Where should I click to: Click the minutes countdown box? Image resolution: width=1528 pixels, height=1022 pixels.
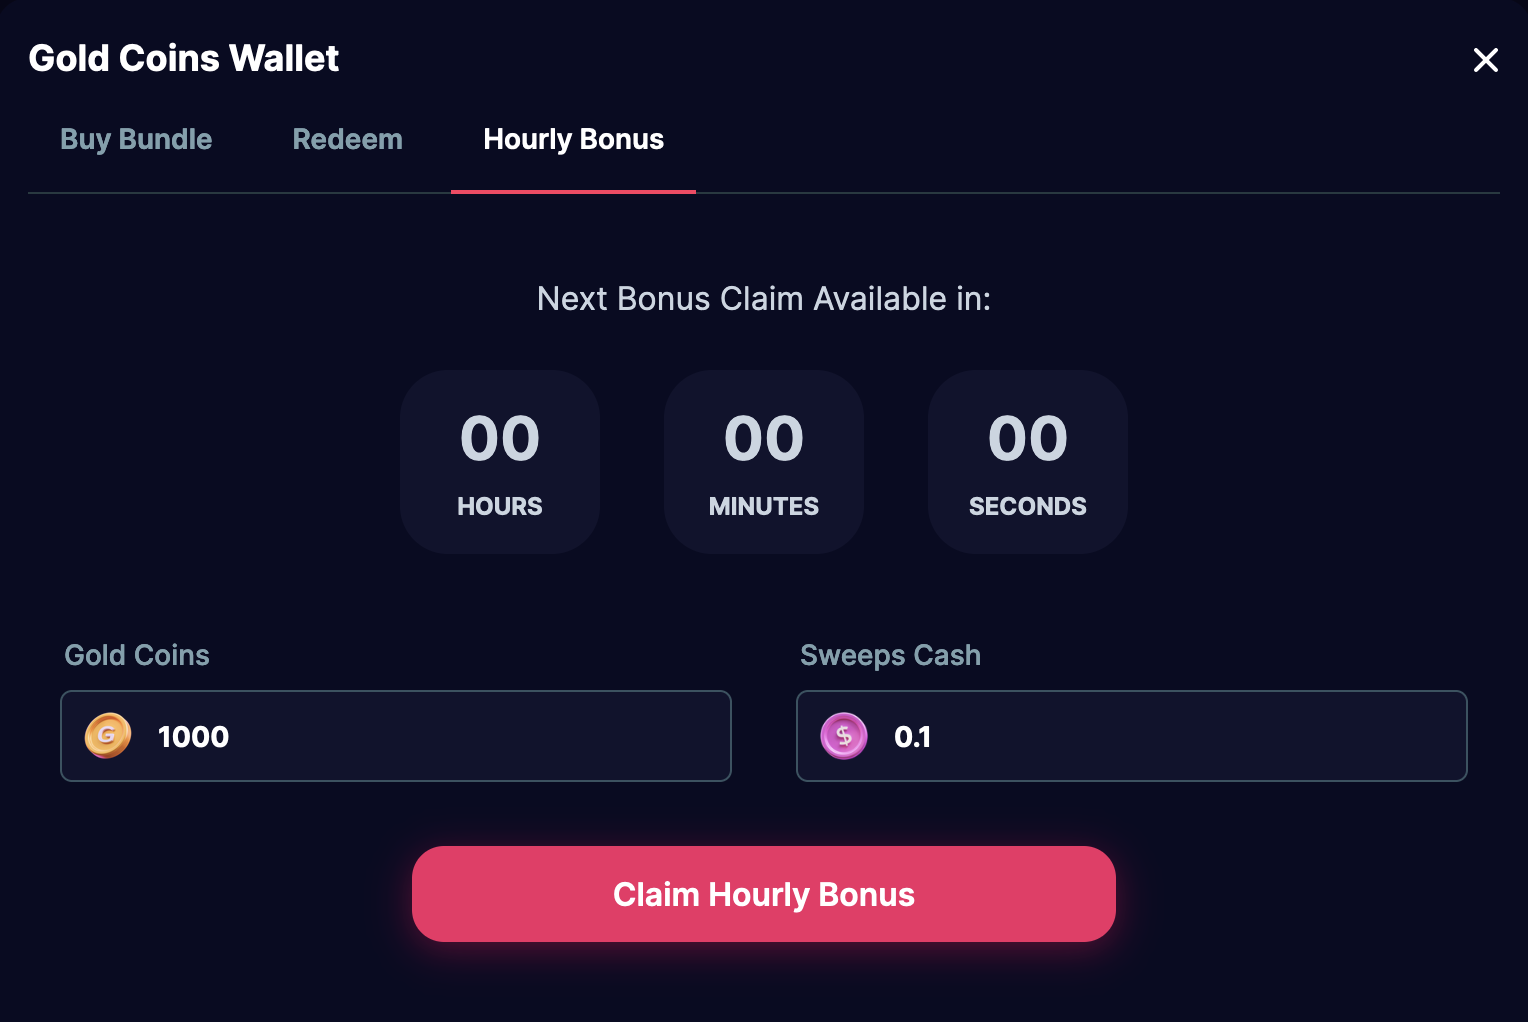click(764, 461)
